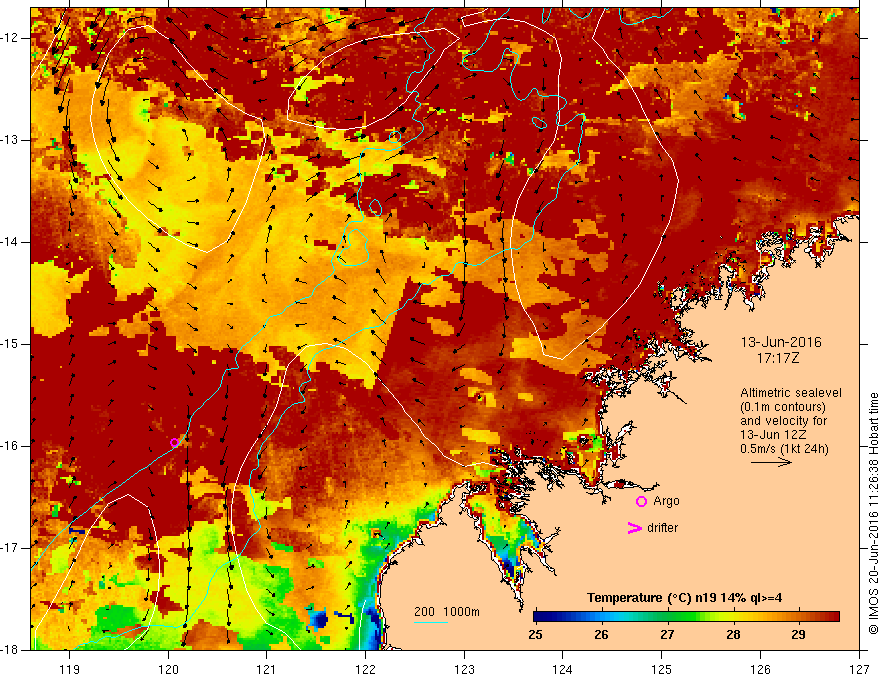Image resolution: width=880 pixels, height=680 pixels.
Task: Click the latitude axis label '-16'
Action: point(10,446)
